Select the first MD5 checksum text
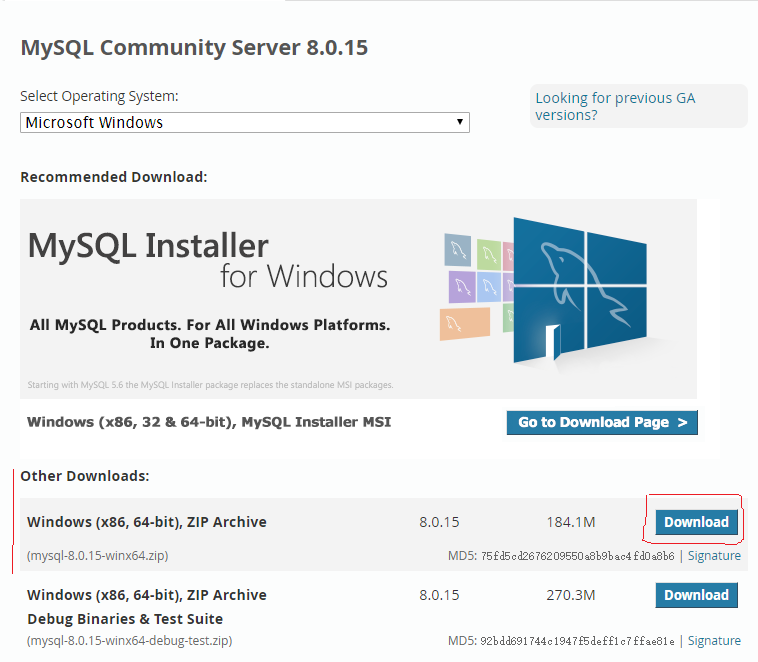Image resolution: width=758 pixels, height=662 pixels. [561, 556]
